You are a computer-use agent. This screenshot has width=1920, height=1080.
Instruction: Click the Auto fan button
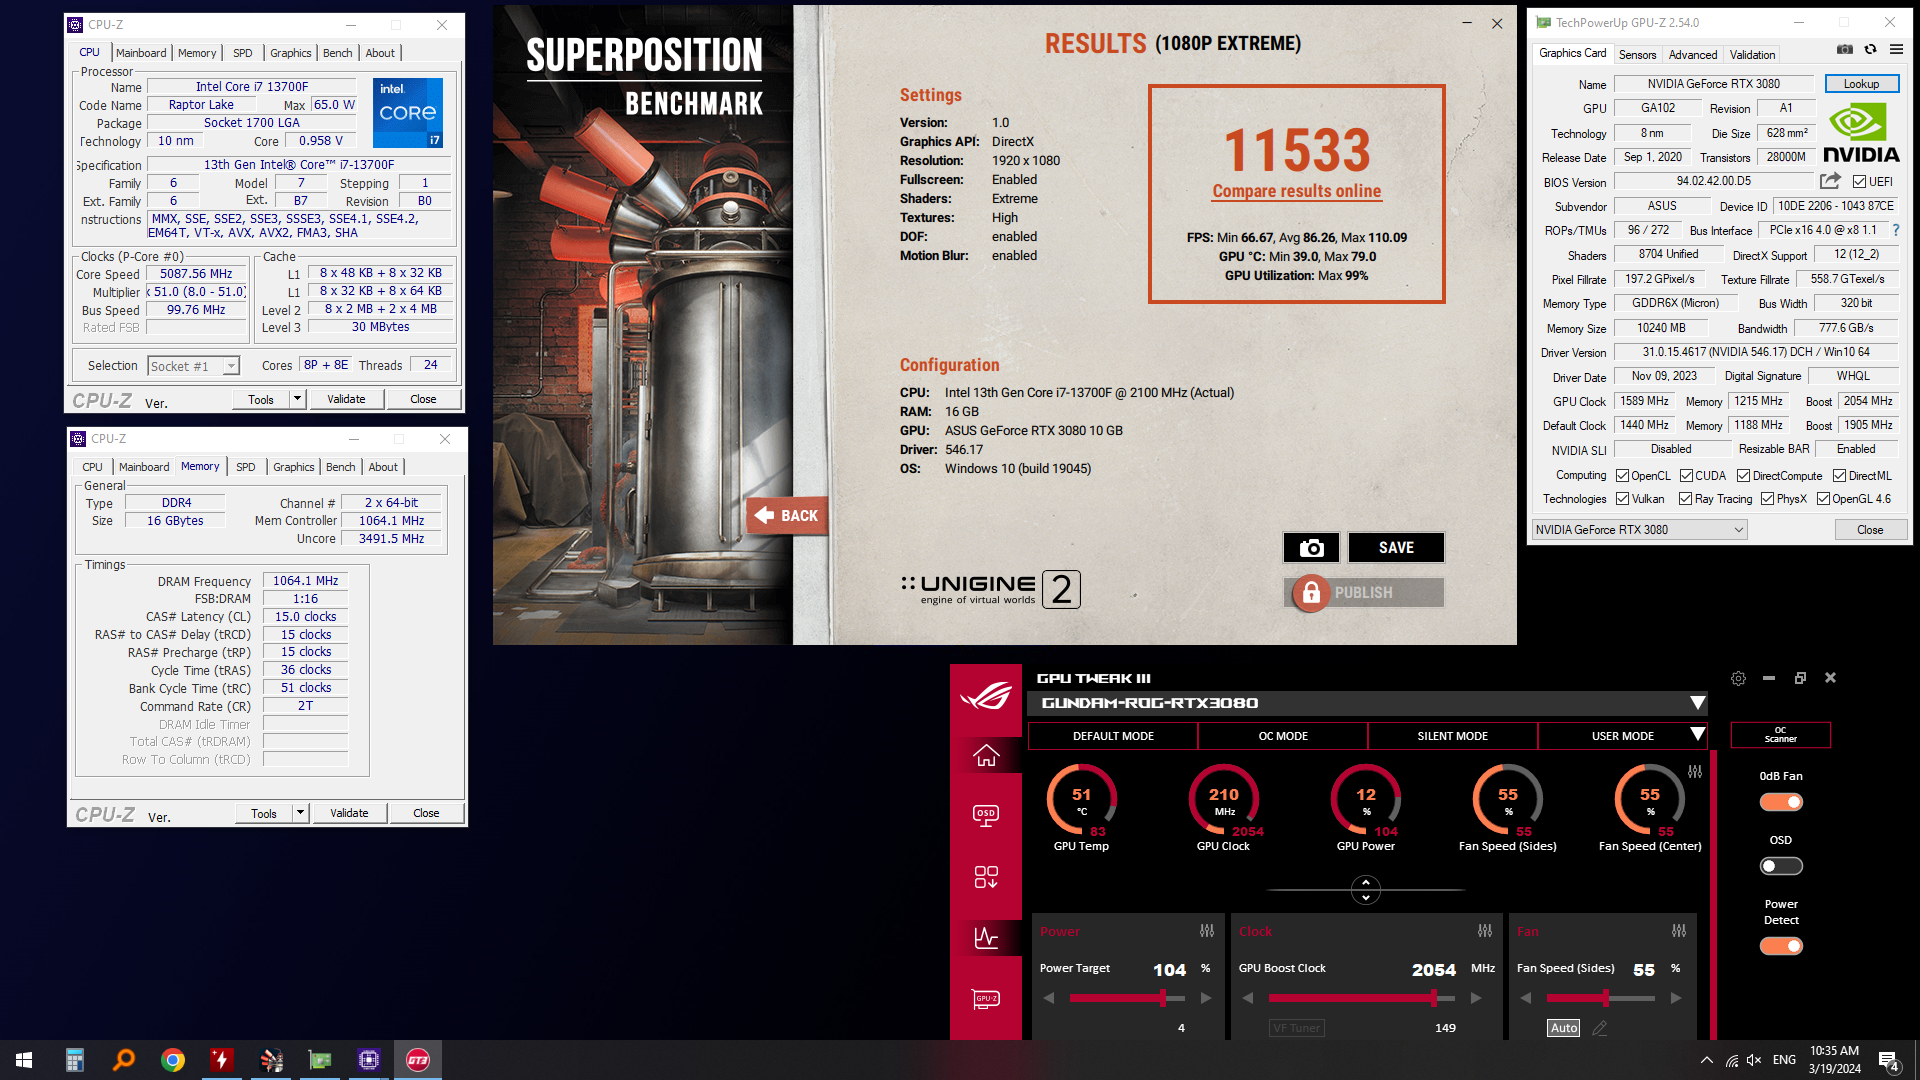1563,1028
